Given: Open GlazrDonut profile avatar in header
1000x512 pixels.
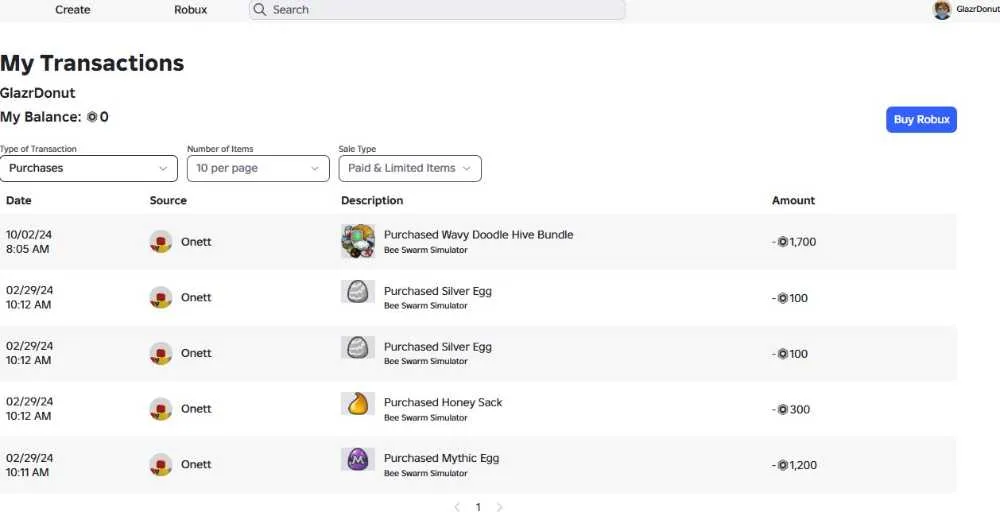Looking at the screenshot, I should pos(942,10).
